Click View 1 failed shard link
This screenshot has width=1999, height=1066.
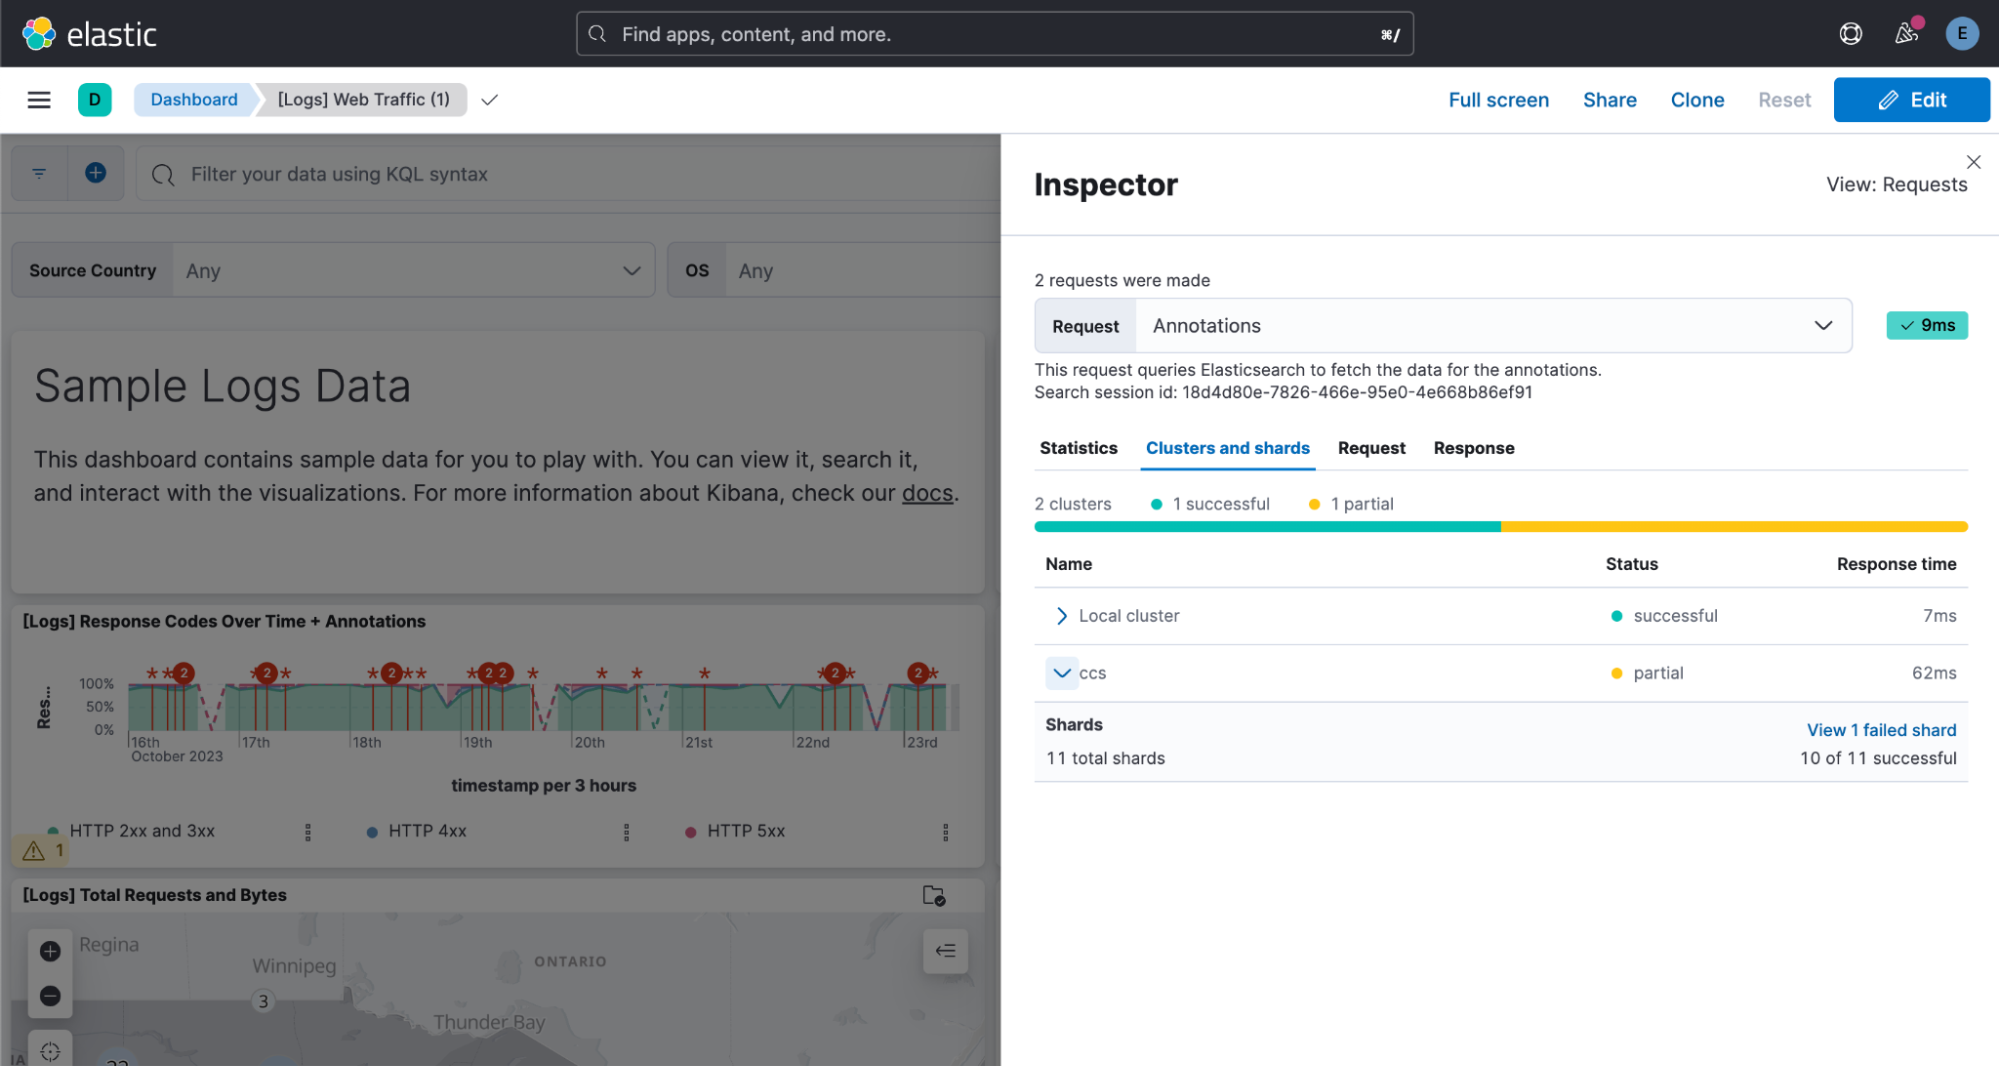(x=1880, y=730)
